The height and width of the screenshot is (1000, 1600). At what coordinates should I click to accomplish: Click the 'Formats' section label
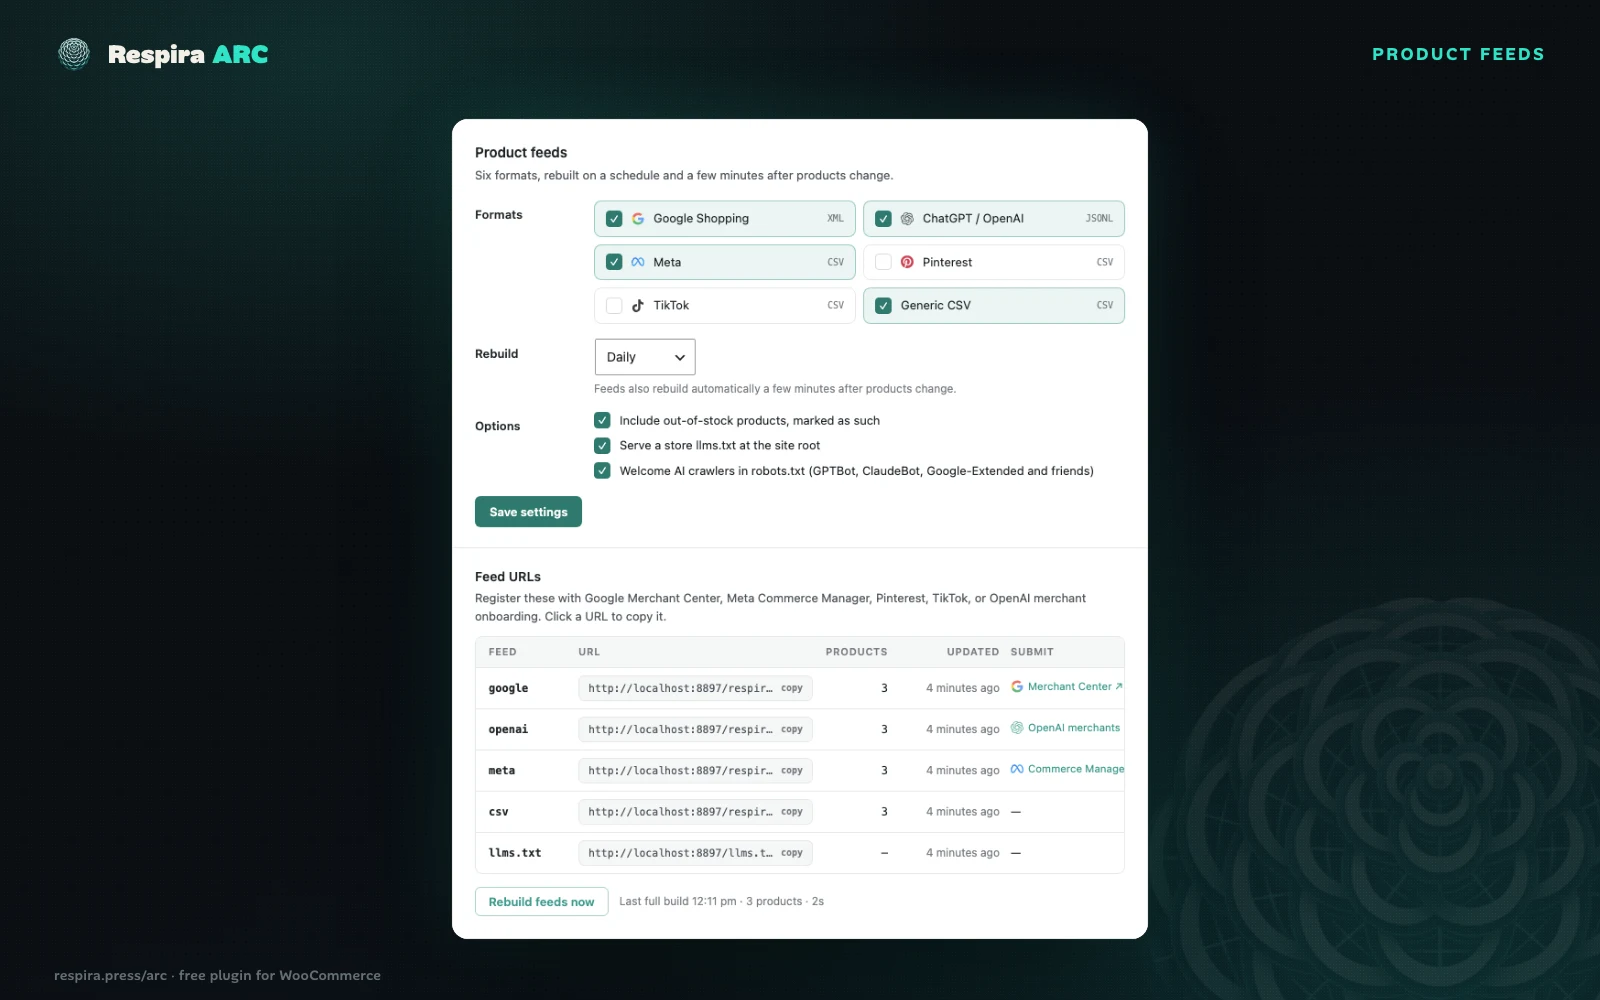[x=498, y=215]
